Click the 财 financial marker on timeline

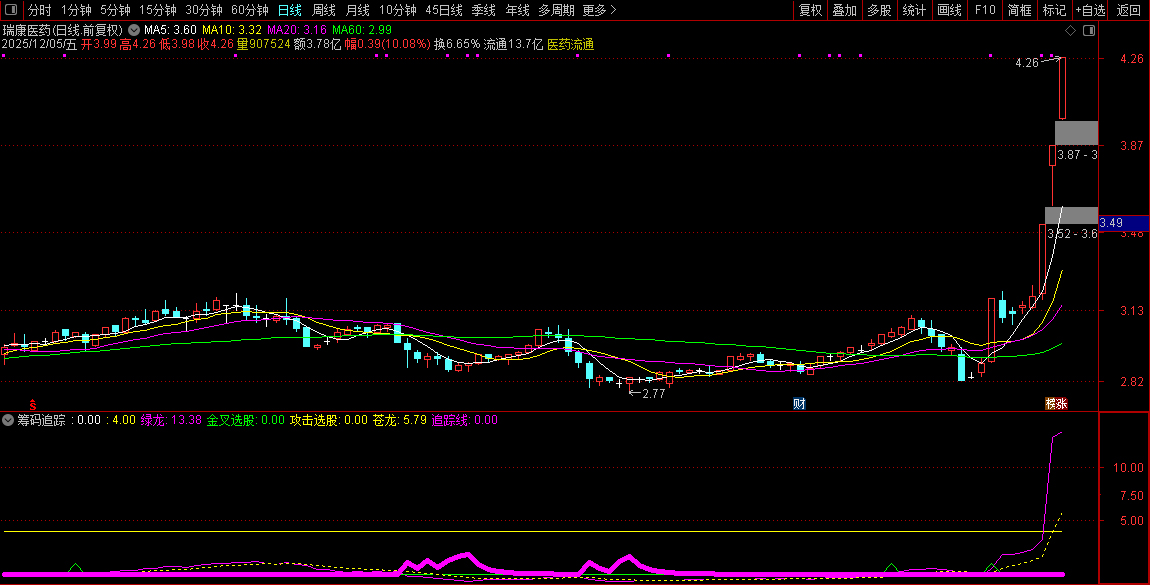click(799, 404)
